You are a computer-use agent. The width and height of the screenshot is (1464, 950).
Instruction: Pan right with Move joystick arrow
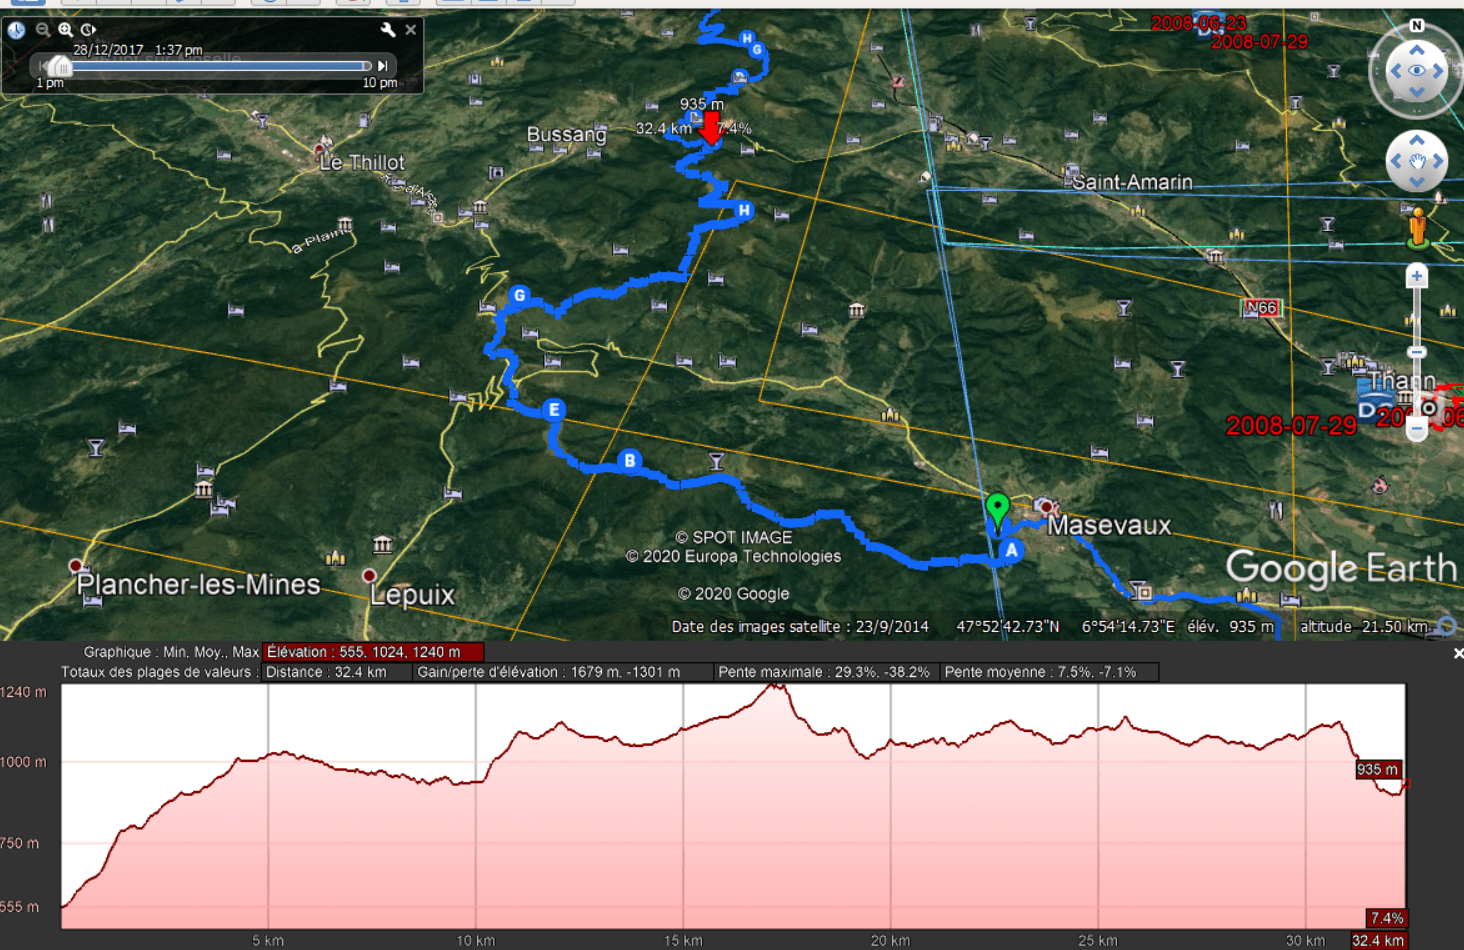(1438, 161)
